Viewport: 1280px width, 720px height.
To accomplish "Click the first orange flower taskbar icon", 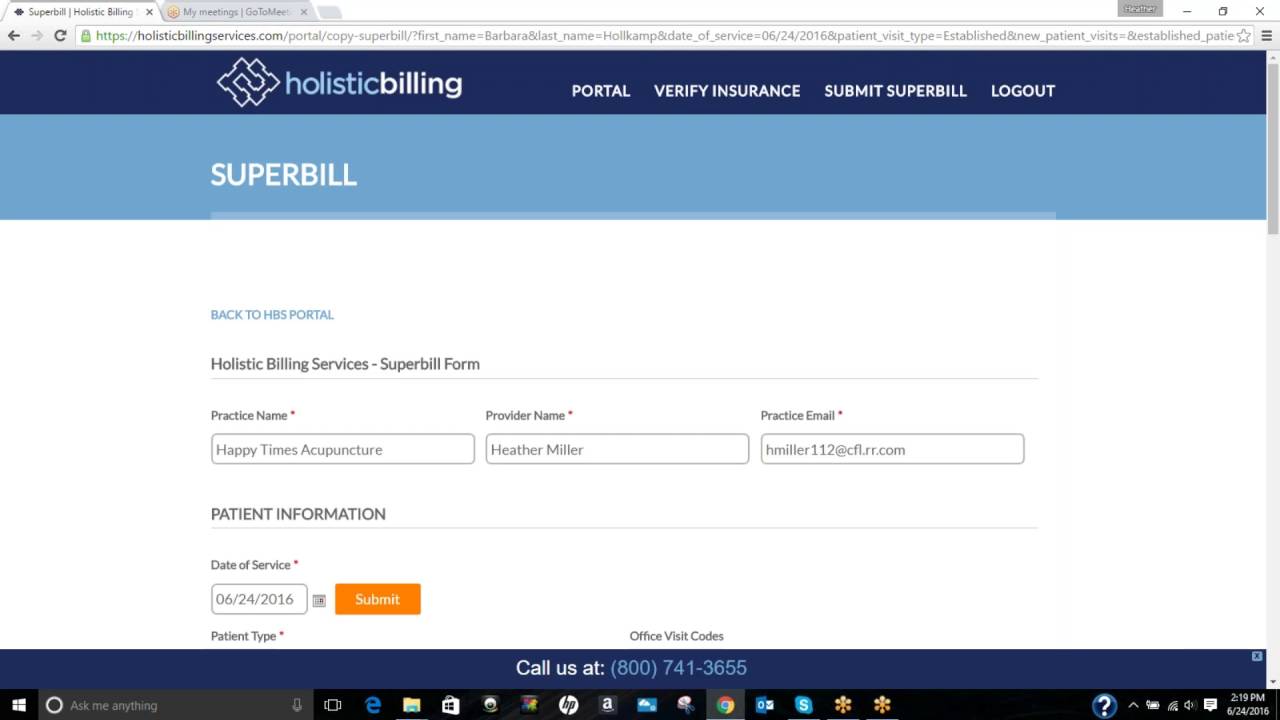I will pyautogui.click(x=843, y=705).
